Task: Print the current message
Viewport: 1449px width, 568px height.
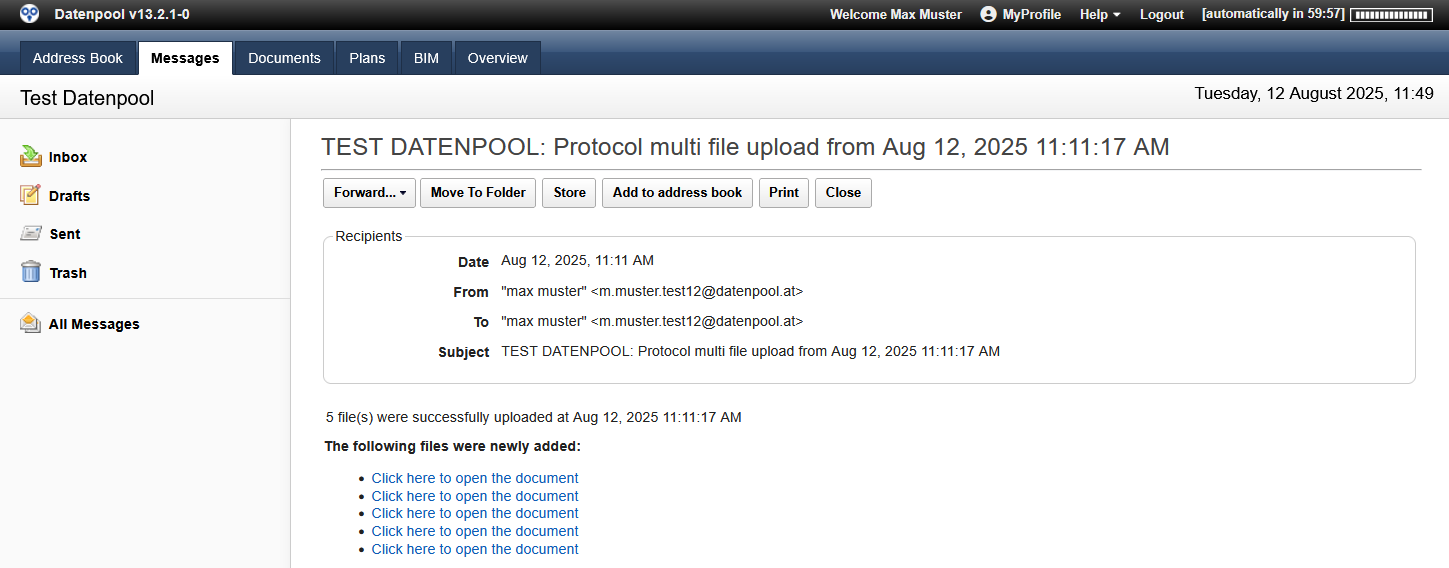Action: (784, 193)
